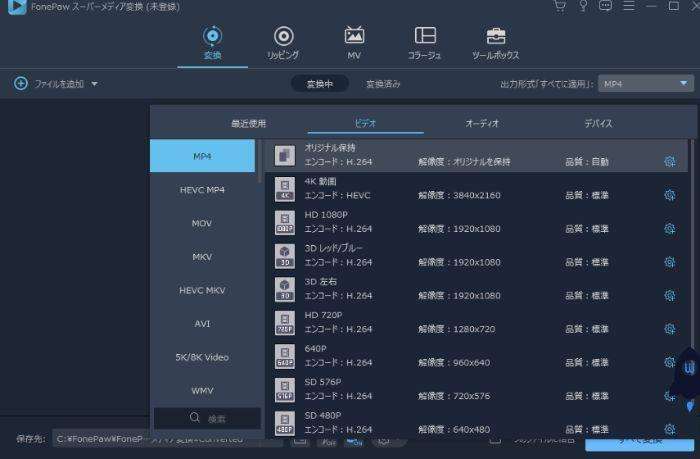
Task: Switch to the 変換済み tab
Action: coord(383,83)
